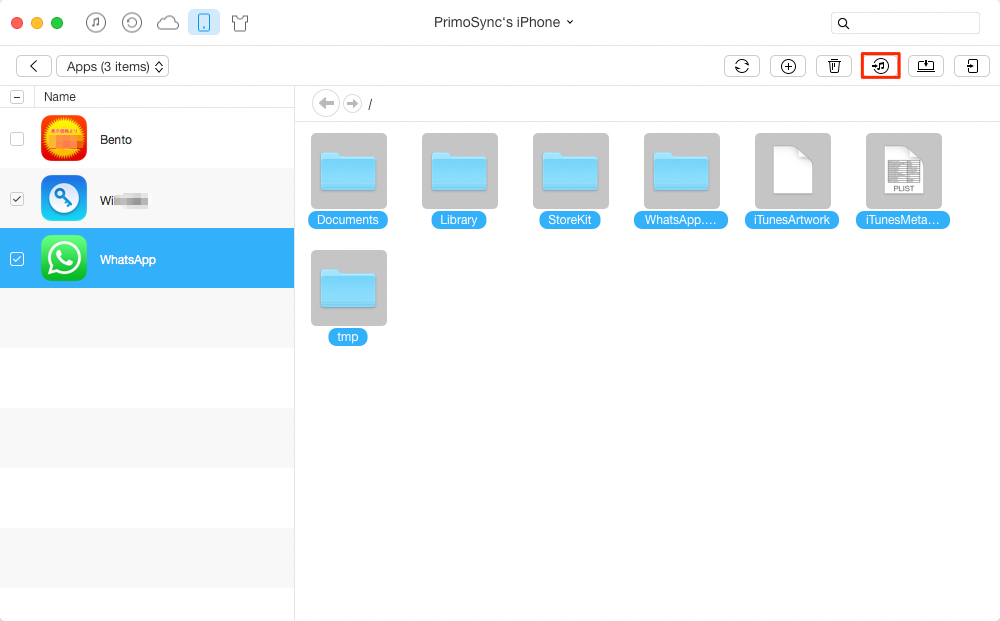
Task: Click the Documents label
Action: pos(348,220)
